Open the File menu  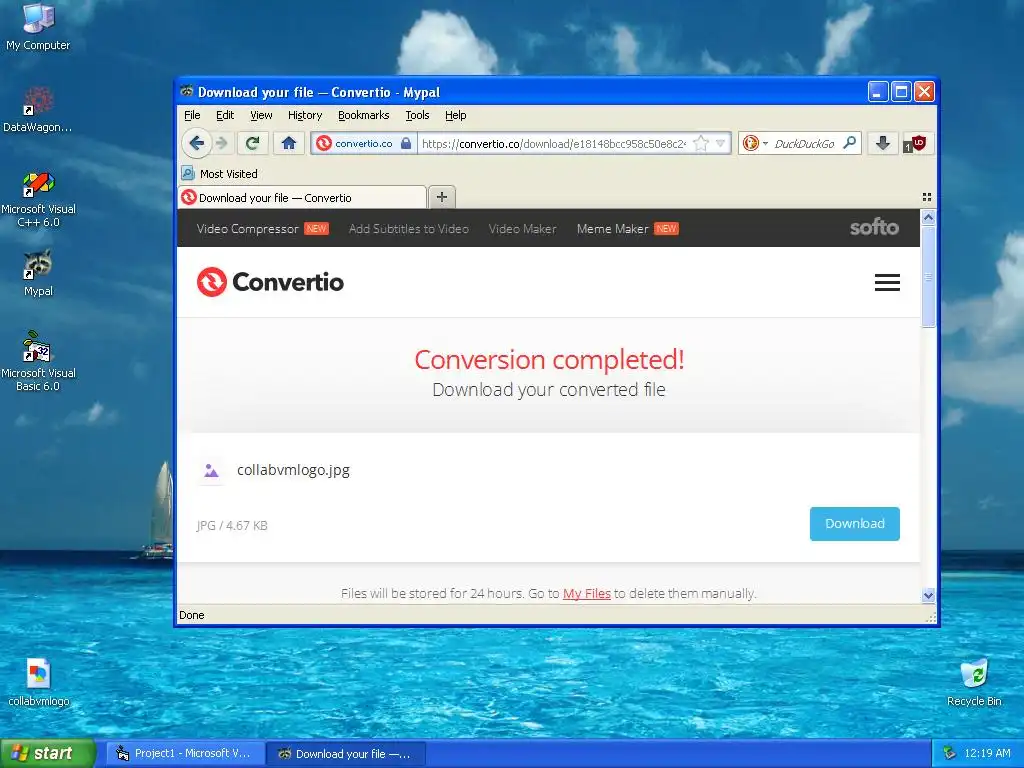(x=192, y=116)
